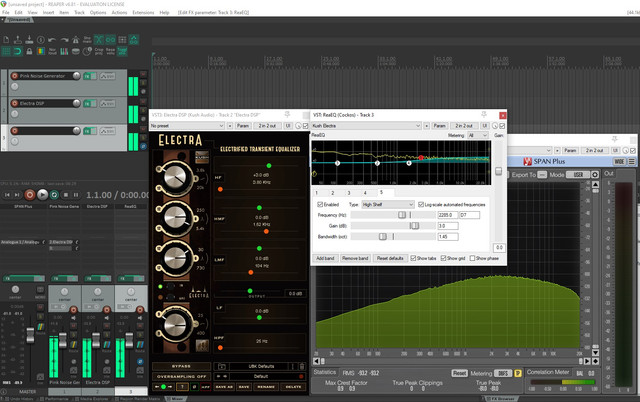The height and width of the screenshot is (402, 640).
Task: Open the Track menu
Action: click(79, 13)
